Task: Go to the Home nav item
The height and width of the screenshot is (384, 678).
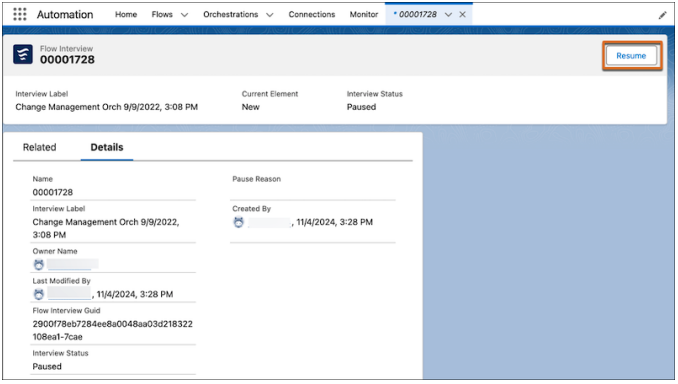Action: pos(126,14)
